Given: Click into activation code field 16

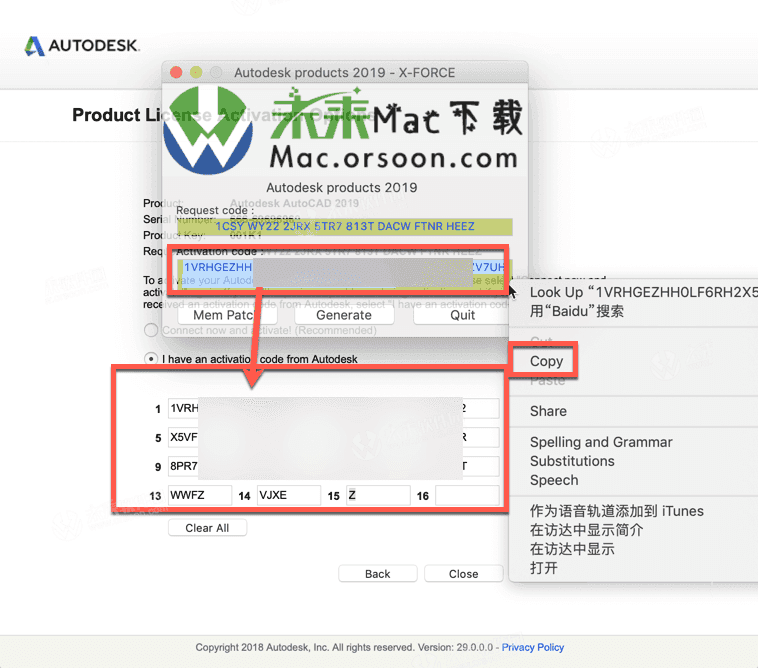Looking at the screenshot, I should click(467, 495).
